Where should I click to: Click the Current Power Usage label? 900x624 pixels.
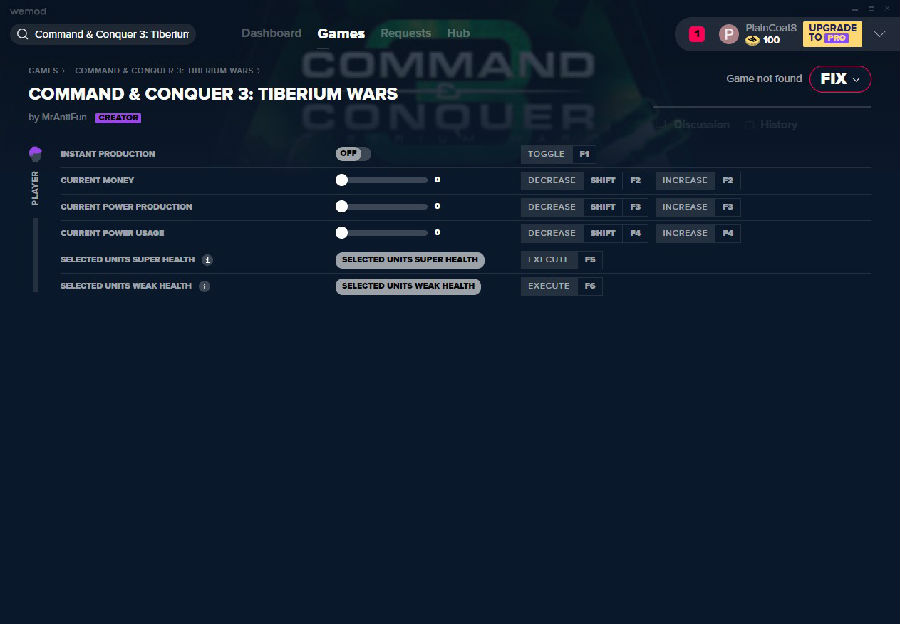pos(112,233)
